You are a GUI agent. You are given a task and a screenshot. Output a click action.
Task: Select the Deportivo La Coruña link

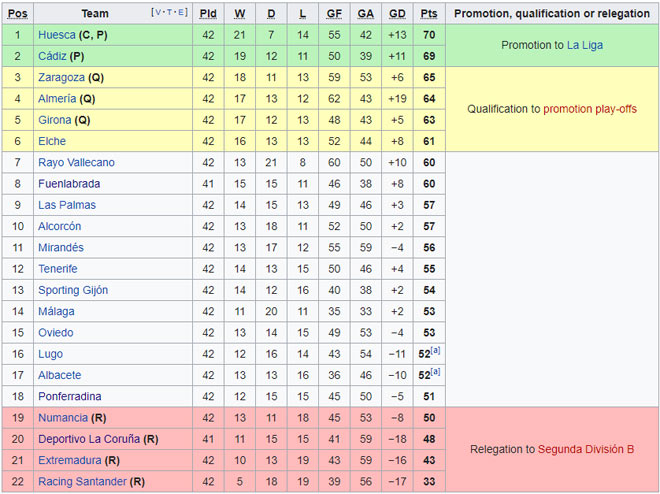click(89, 439)
